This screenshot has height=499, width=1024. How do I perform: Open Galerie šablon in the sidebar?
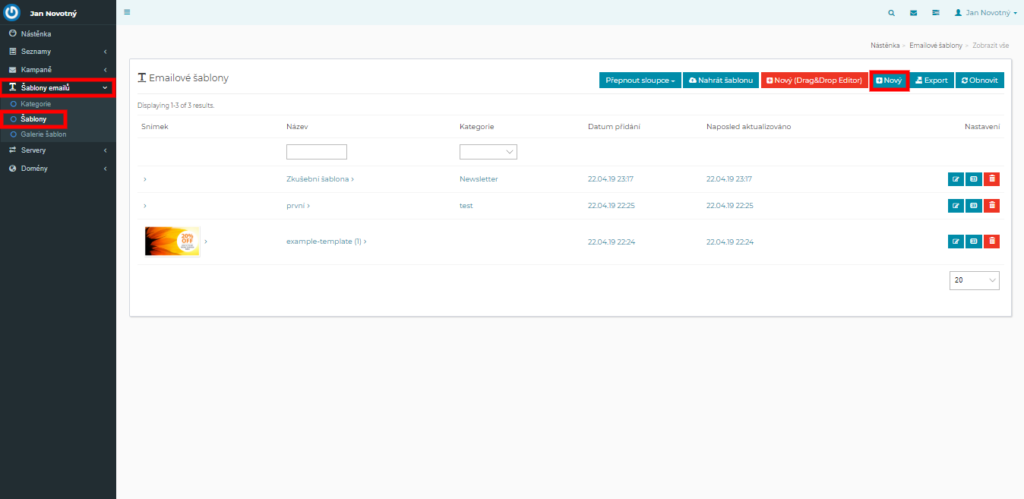(x=43, y=134)
